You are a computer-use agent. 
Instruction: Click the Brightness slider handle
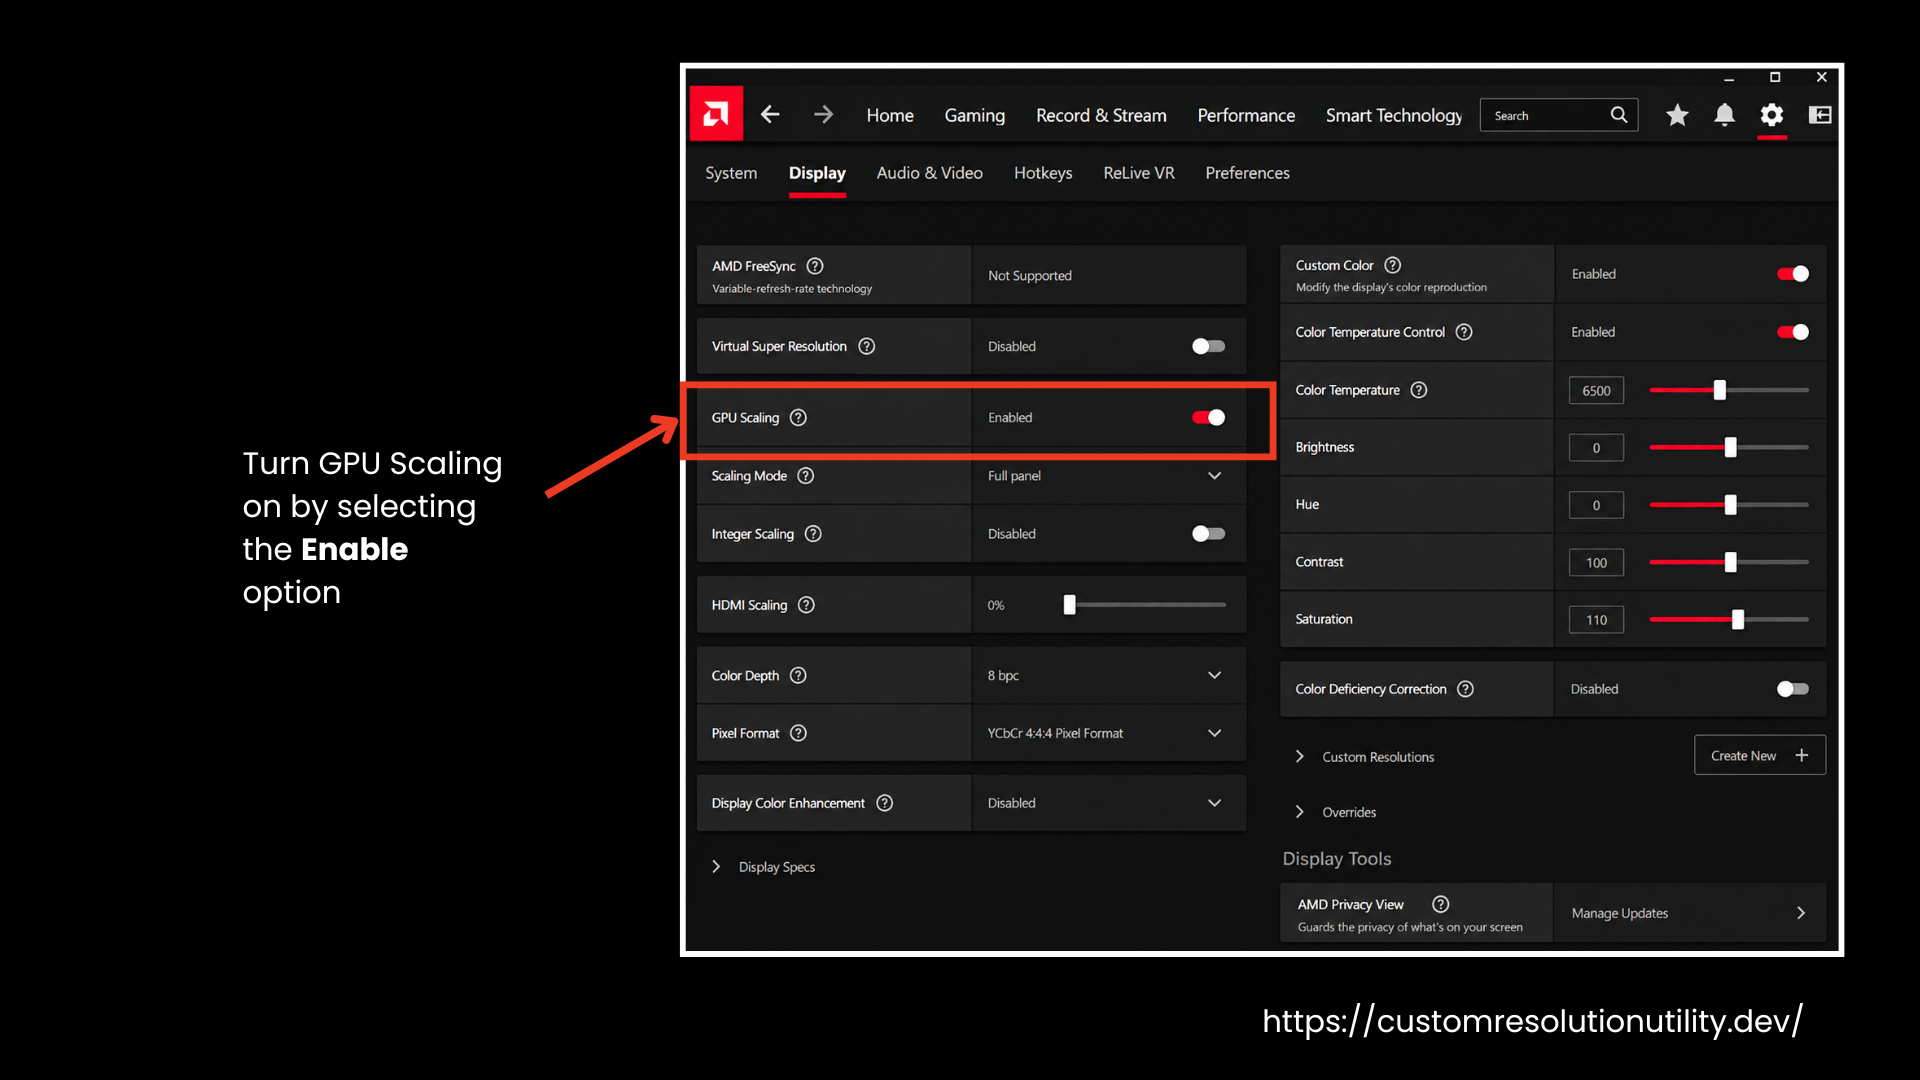coord(1731,448)
